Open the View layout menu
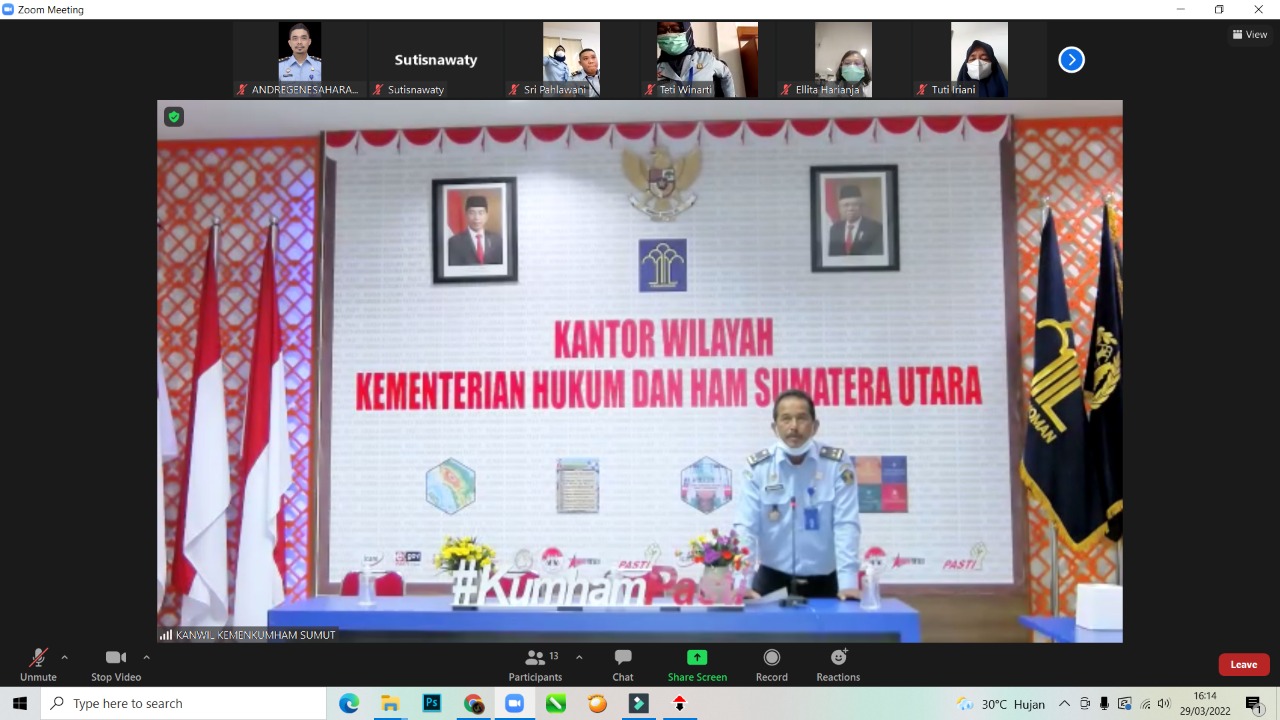The image size is (1280, 720). tap(1250, 34)
